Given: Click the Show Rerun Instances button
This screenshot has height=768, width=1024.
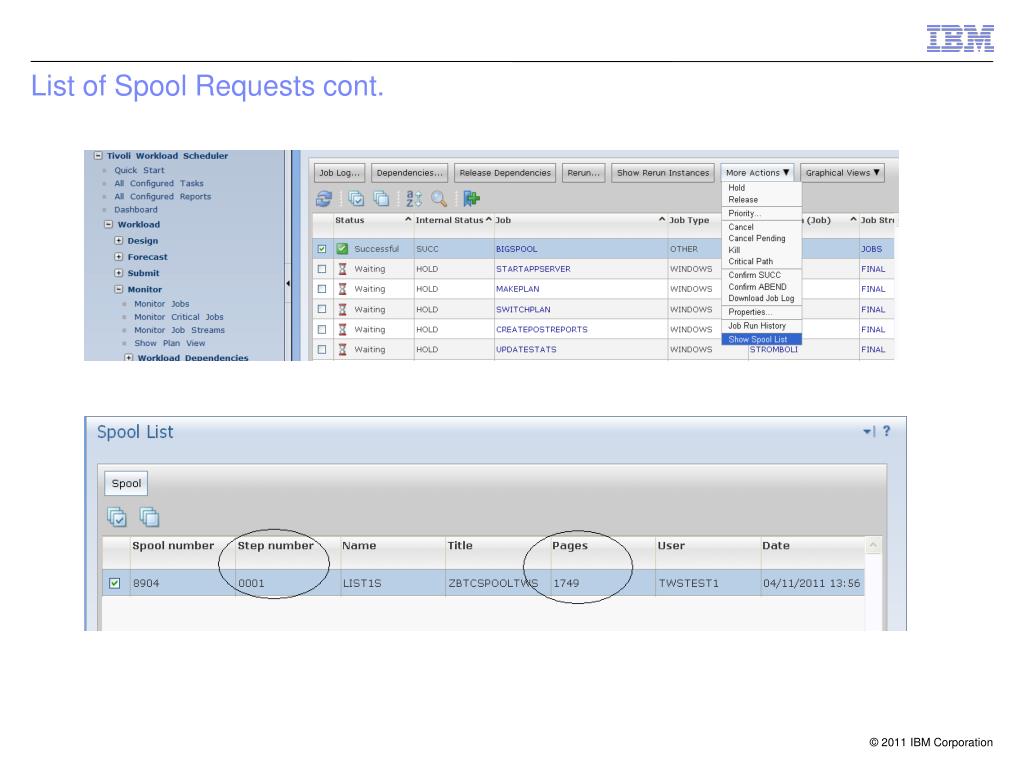Looking at the screenshot, I should pyautogui.click(x=663, y=173).
